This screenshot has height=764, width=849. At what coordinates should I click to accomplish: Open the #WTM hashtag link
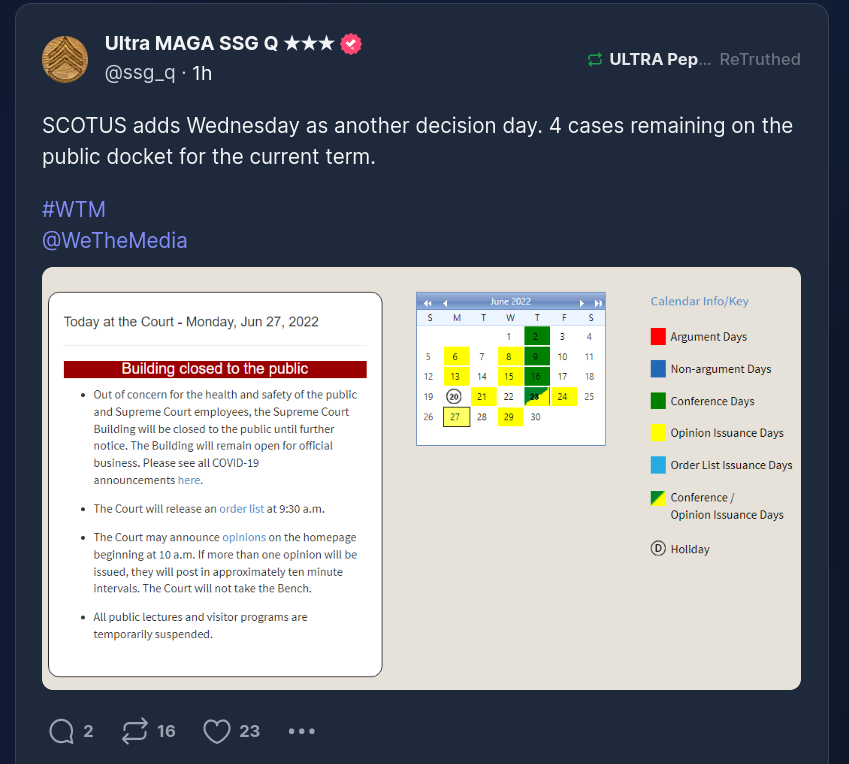[x=73, y=209]
